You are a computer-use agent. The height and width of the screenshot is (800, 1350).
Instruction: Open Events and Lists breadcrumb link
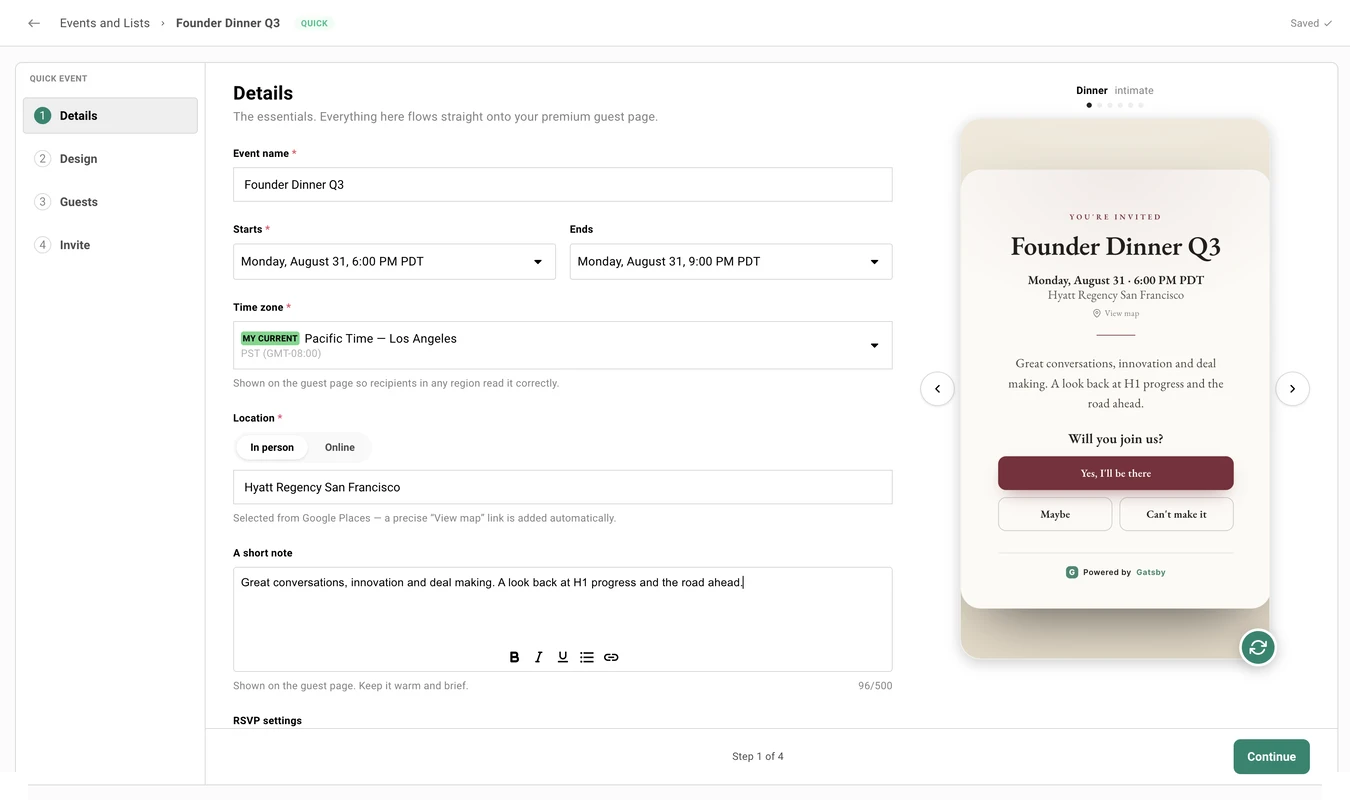pos(105,23)
